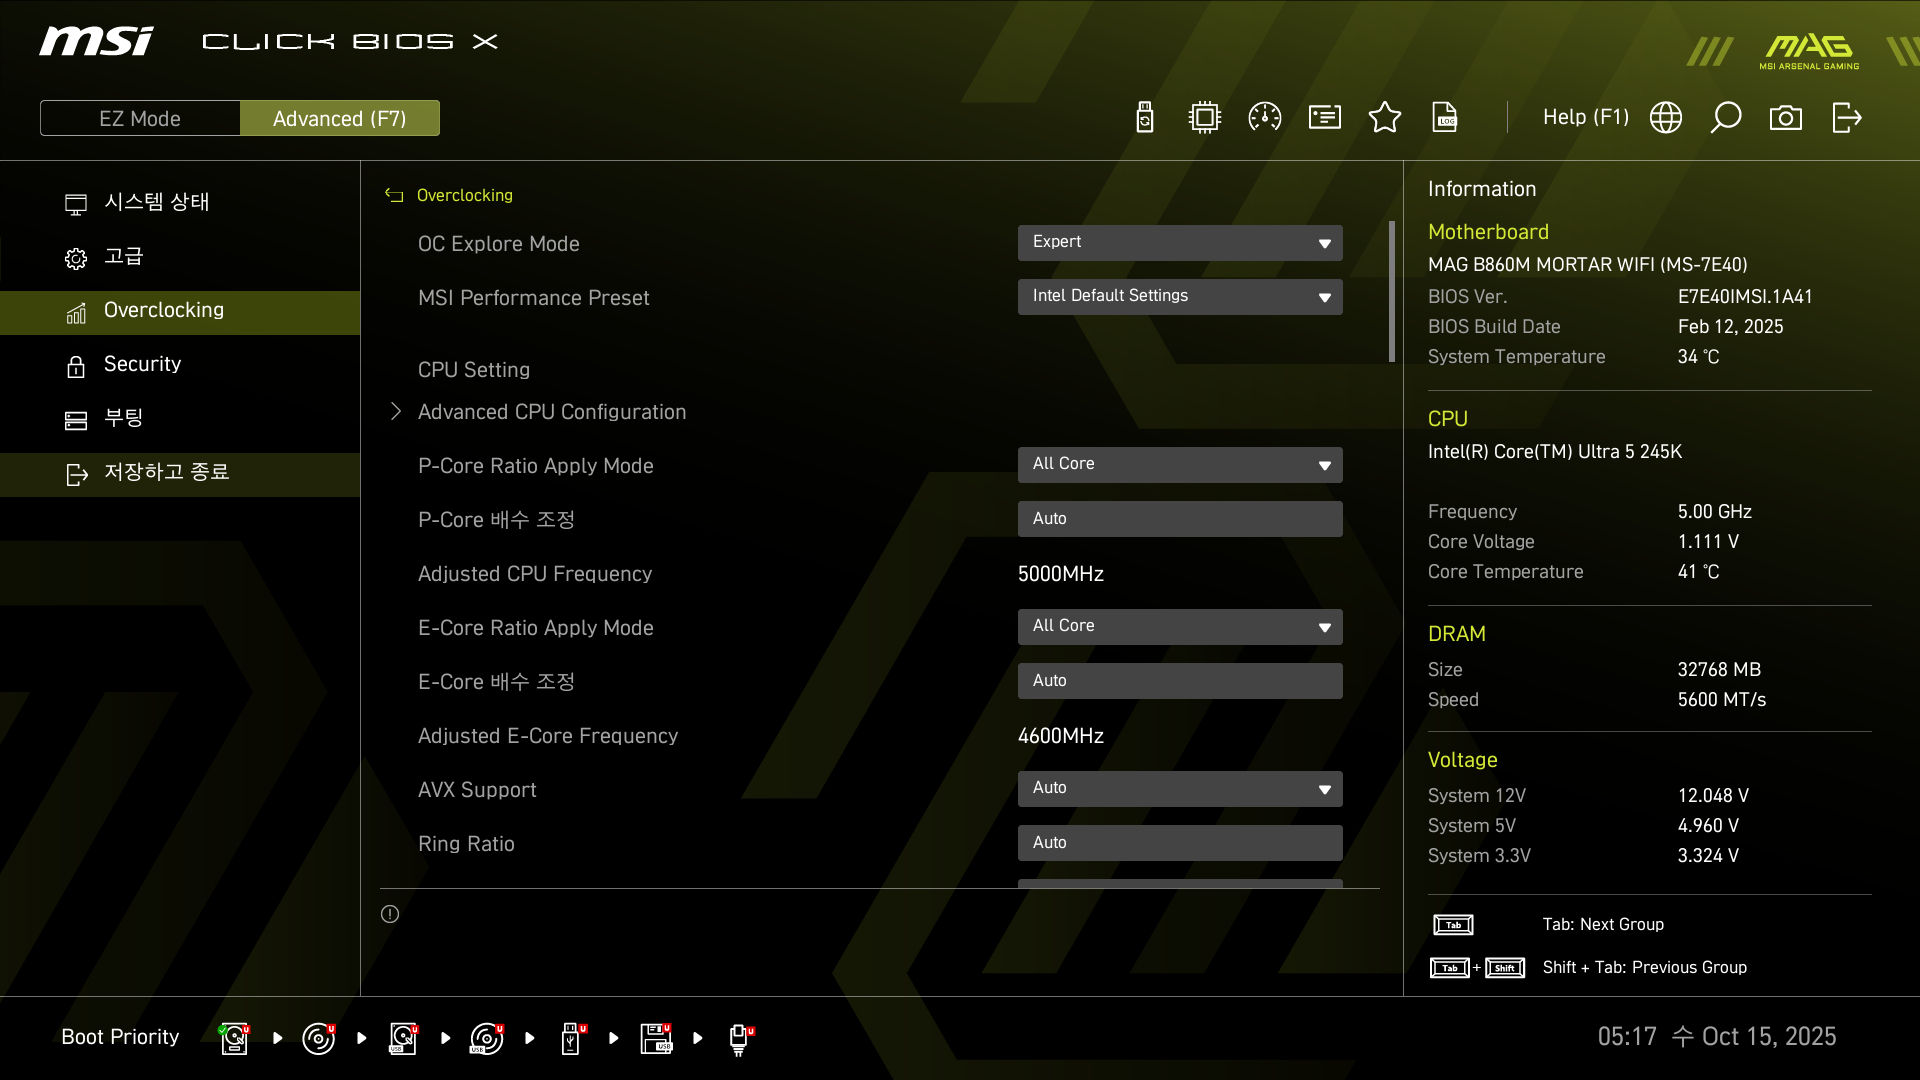Take a screenshot with camera icon
Screen dimensions: 1920x1080
[1786, 118]
